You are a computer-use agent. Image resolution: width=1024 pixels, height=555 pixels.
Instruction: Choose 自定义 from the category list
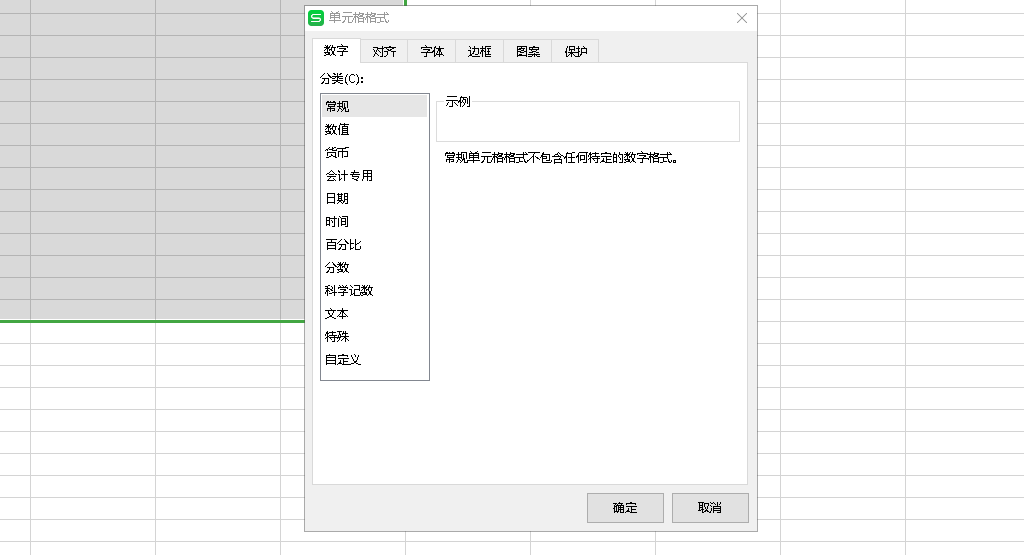pyautogui.click(x=343, y=360)
